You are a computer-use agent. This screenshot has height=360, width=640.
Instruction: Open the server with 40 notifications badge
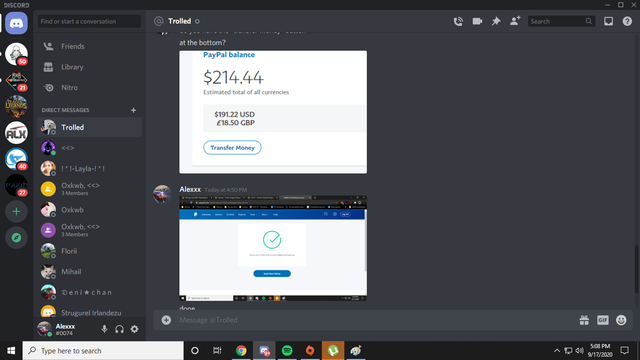16,159
